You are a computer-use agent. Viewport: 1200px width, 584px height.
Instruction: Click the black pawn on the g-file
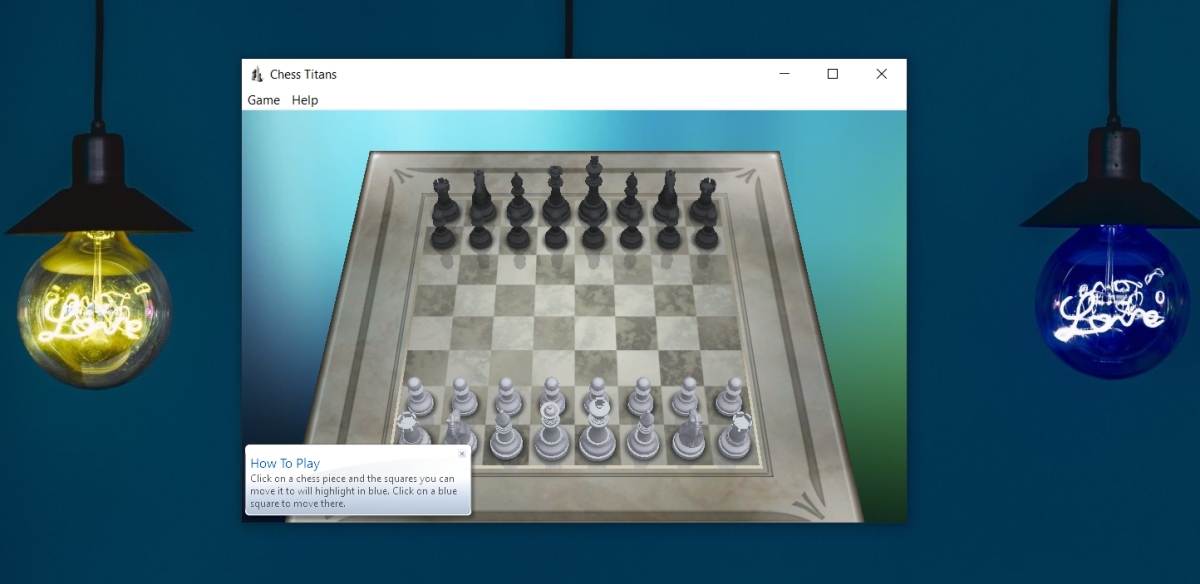pyautogui.click(x=669, y=231)
